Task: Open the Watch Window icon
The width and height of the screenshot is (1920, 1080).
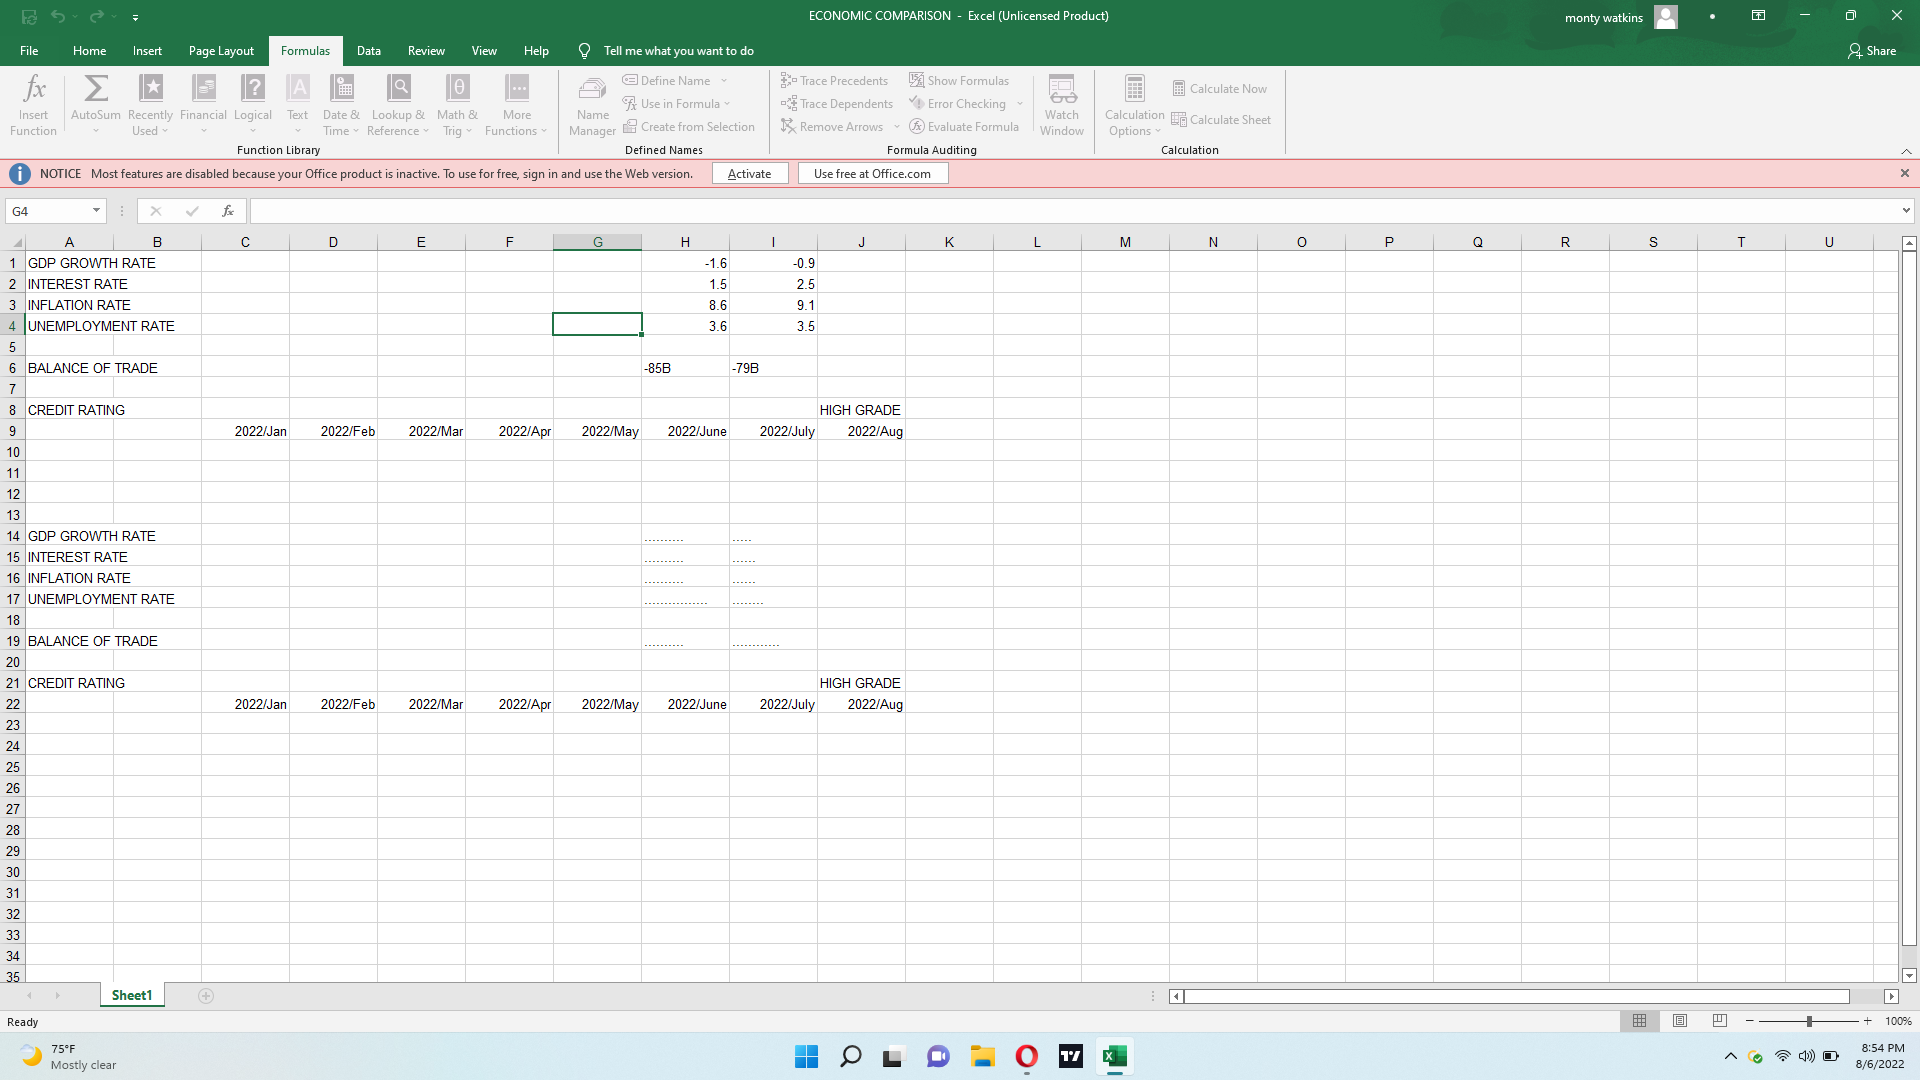Action: click(1061, 90)
